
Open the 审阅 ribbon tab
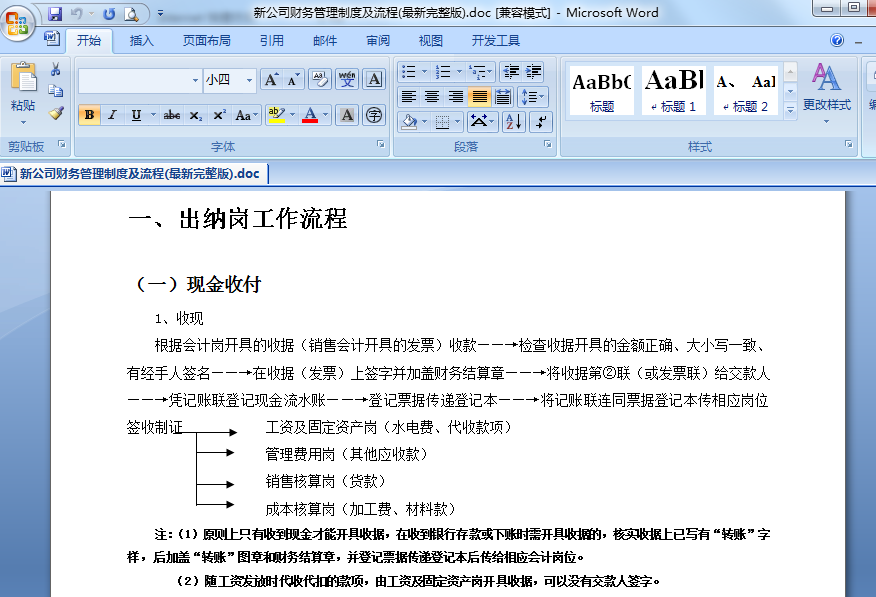point(378,41)
